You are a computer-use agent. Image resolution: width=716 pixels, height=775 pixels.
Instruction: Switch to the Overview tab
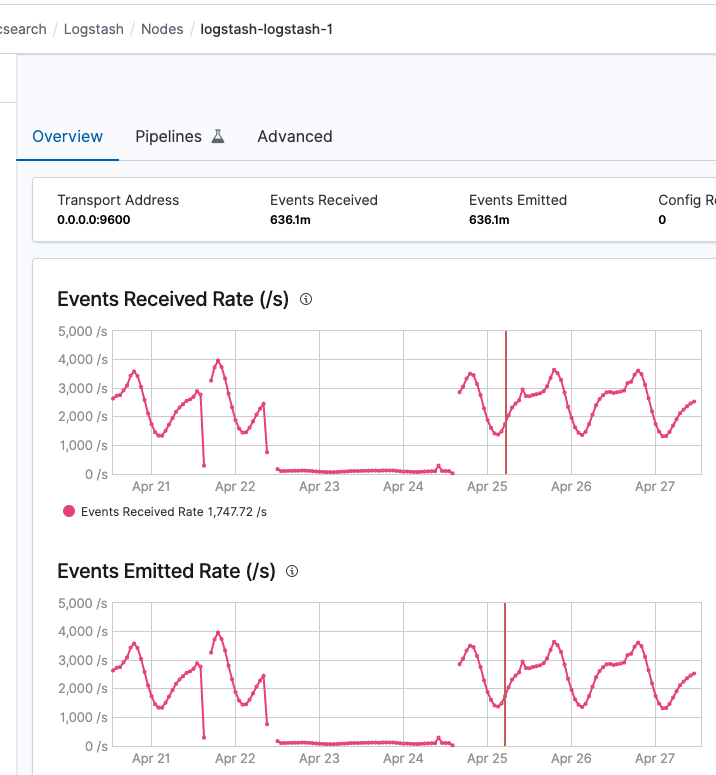(68, 136)
